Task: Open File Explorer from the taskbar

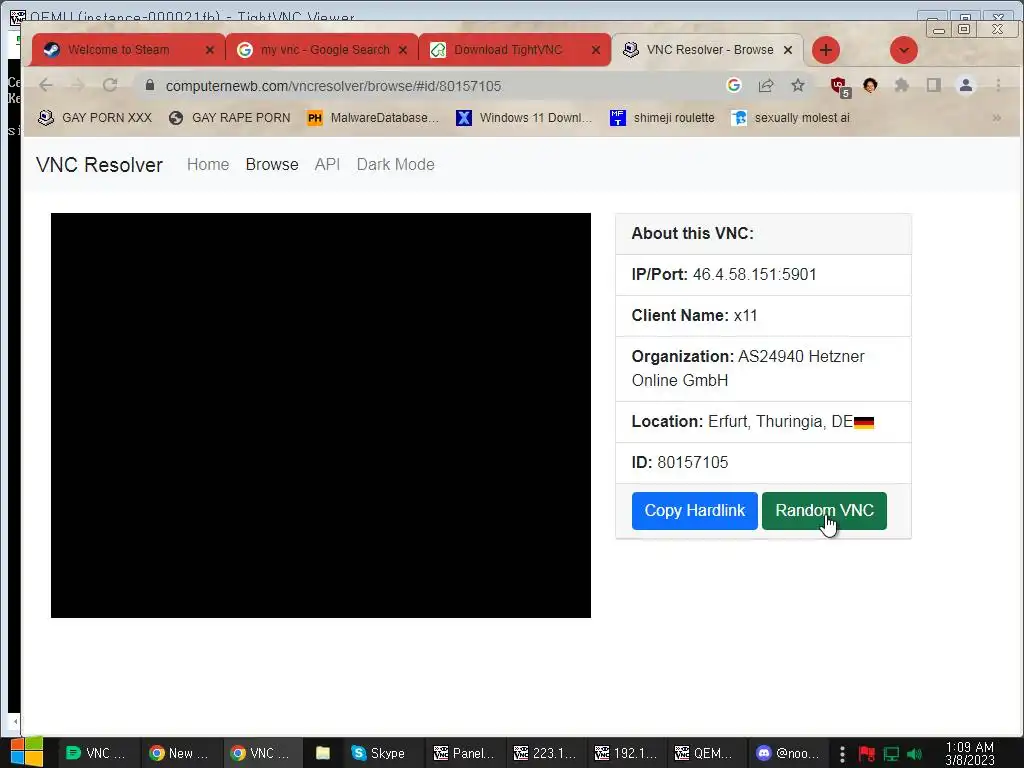Action: 323,753
